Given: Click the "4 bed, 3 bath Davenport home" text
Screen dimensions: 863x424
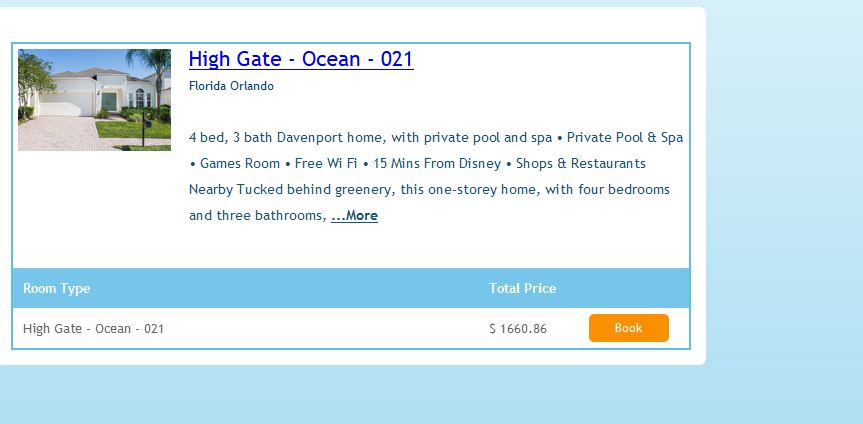Looking at the screenshot, I should coord(288,138).
